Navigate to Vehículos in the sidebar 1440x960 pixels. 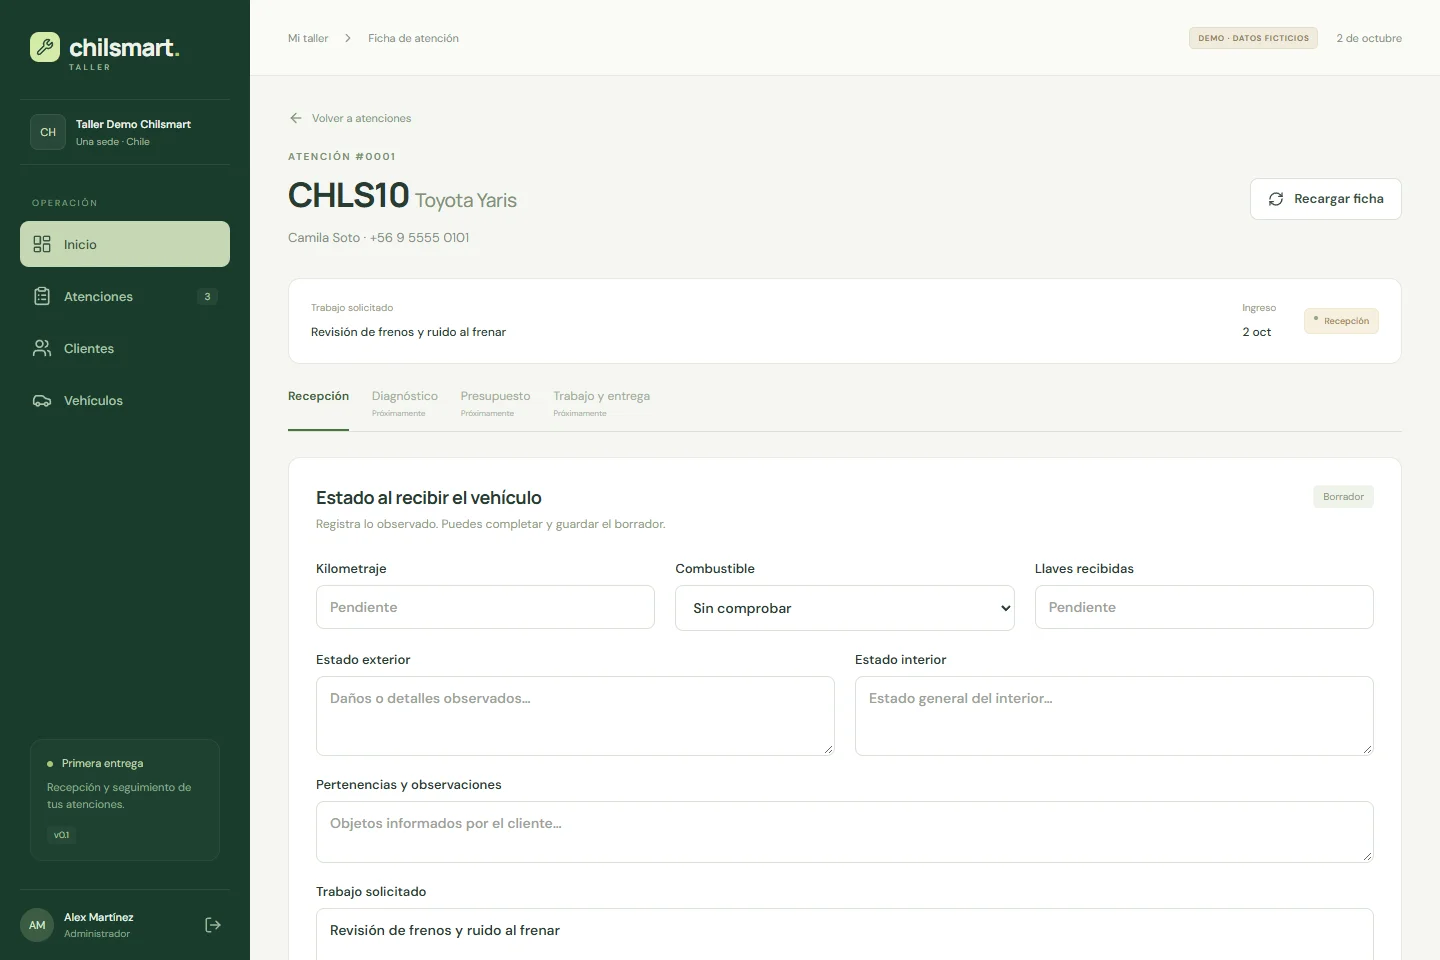pos(125,400)
